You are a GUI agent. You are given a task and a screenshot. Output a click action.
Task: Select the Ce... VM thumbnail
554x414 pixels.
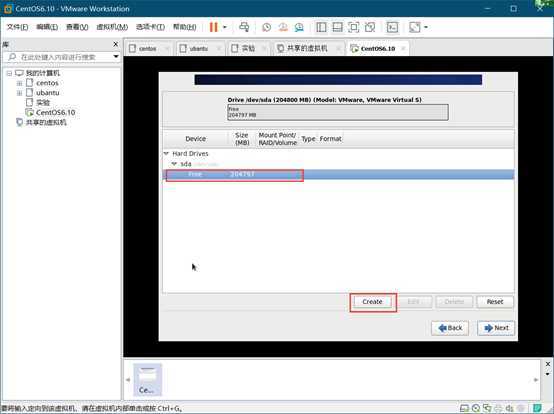point(147,380)
